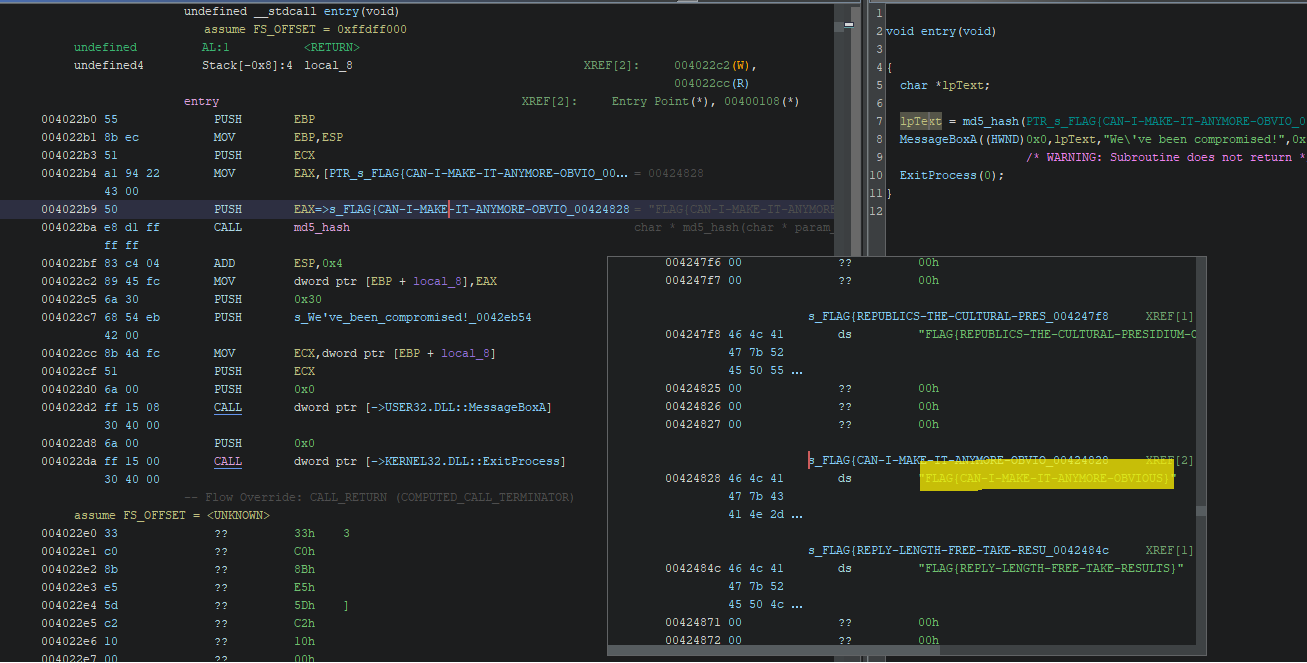This screenshot has width=1307, height=663.
Task: Click the highlighted lpText variable on decompiler line 7
Action: [921, 121]
